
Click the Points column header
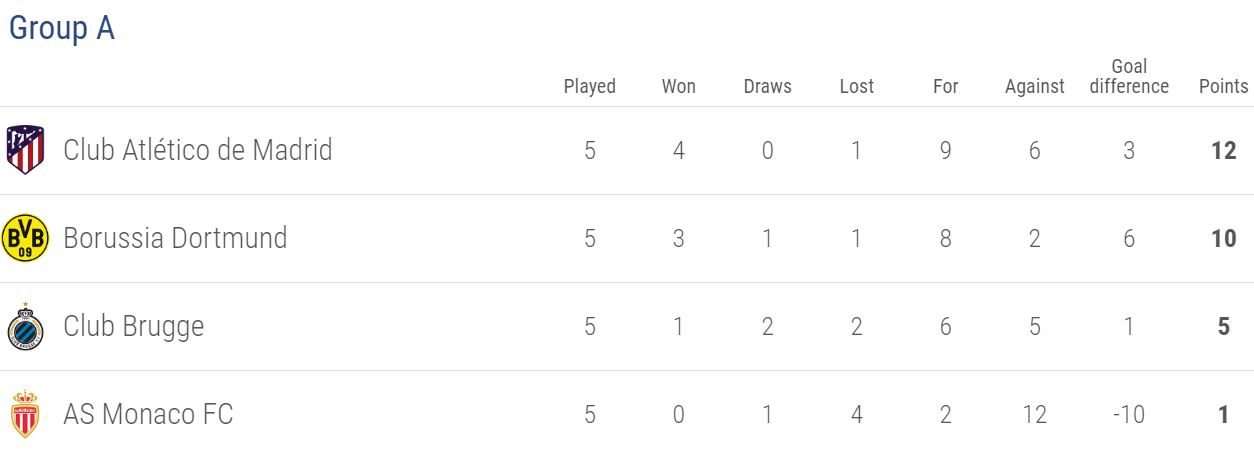coord(1224,86)
